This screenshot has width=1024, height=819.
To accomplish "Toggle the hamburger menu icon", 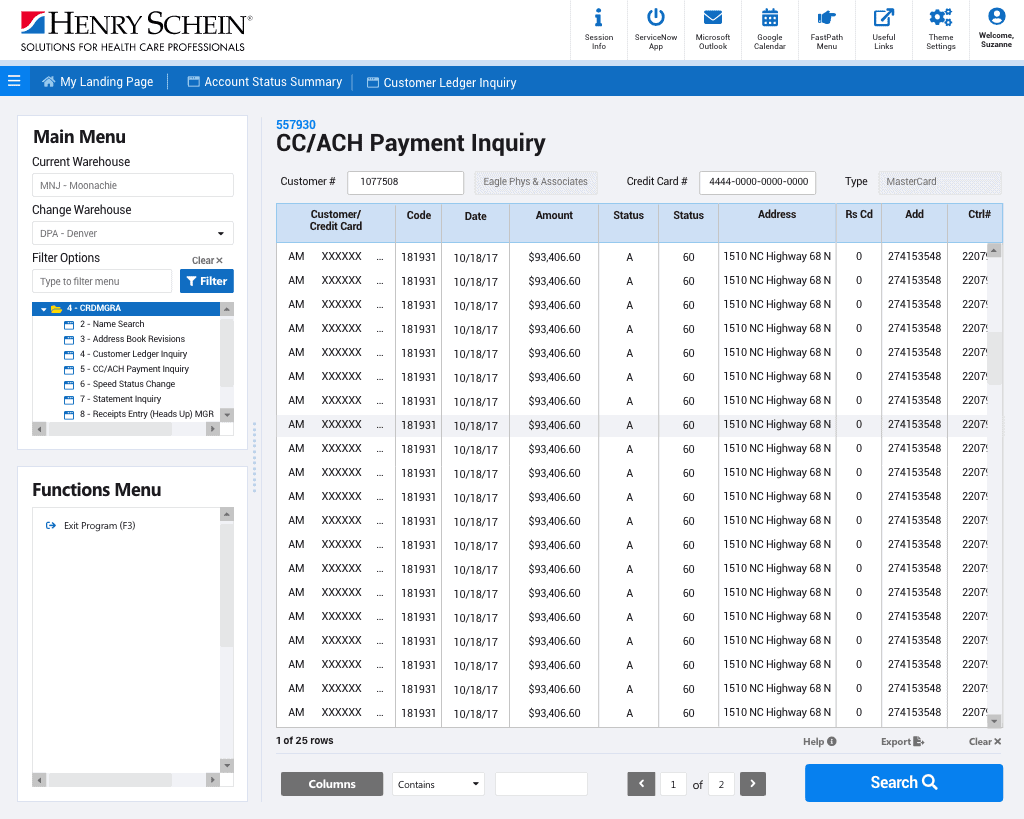I will coord(14,81).
